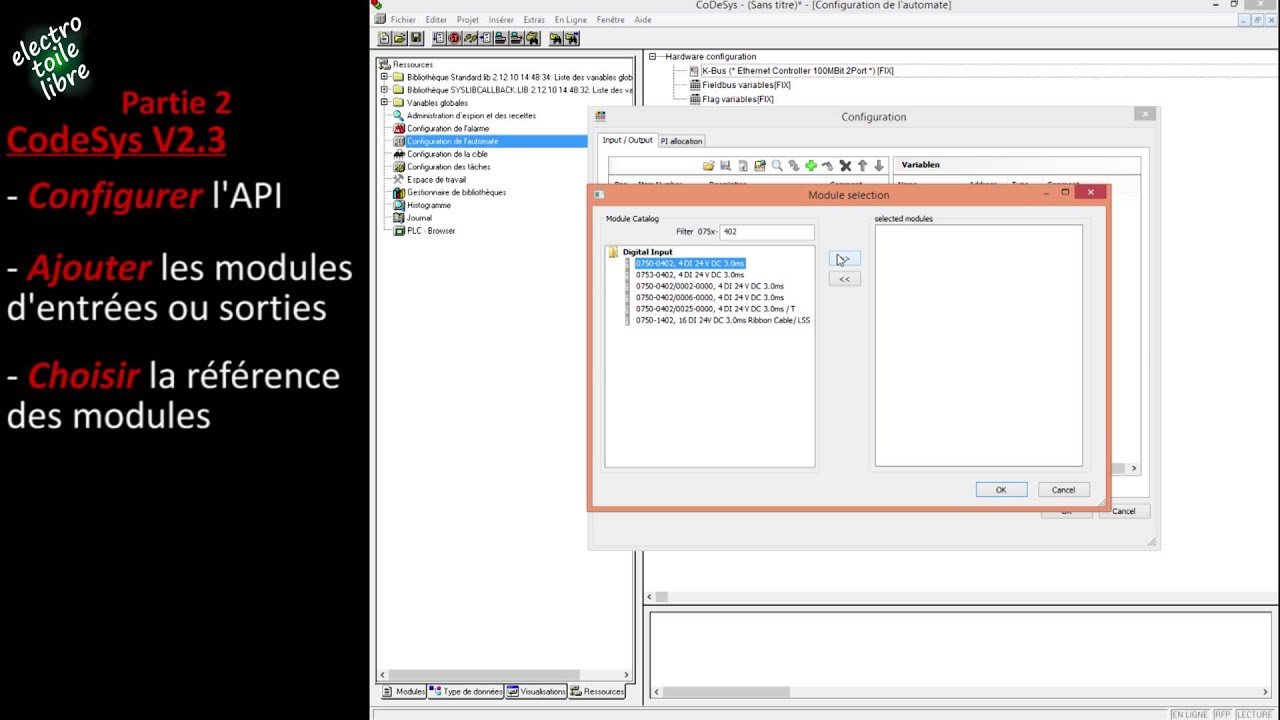Open the Editer menu
The image size is (1280, 720).
(x=436, y=20)
